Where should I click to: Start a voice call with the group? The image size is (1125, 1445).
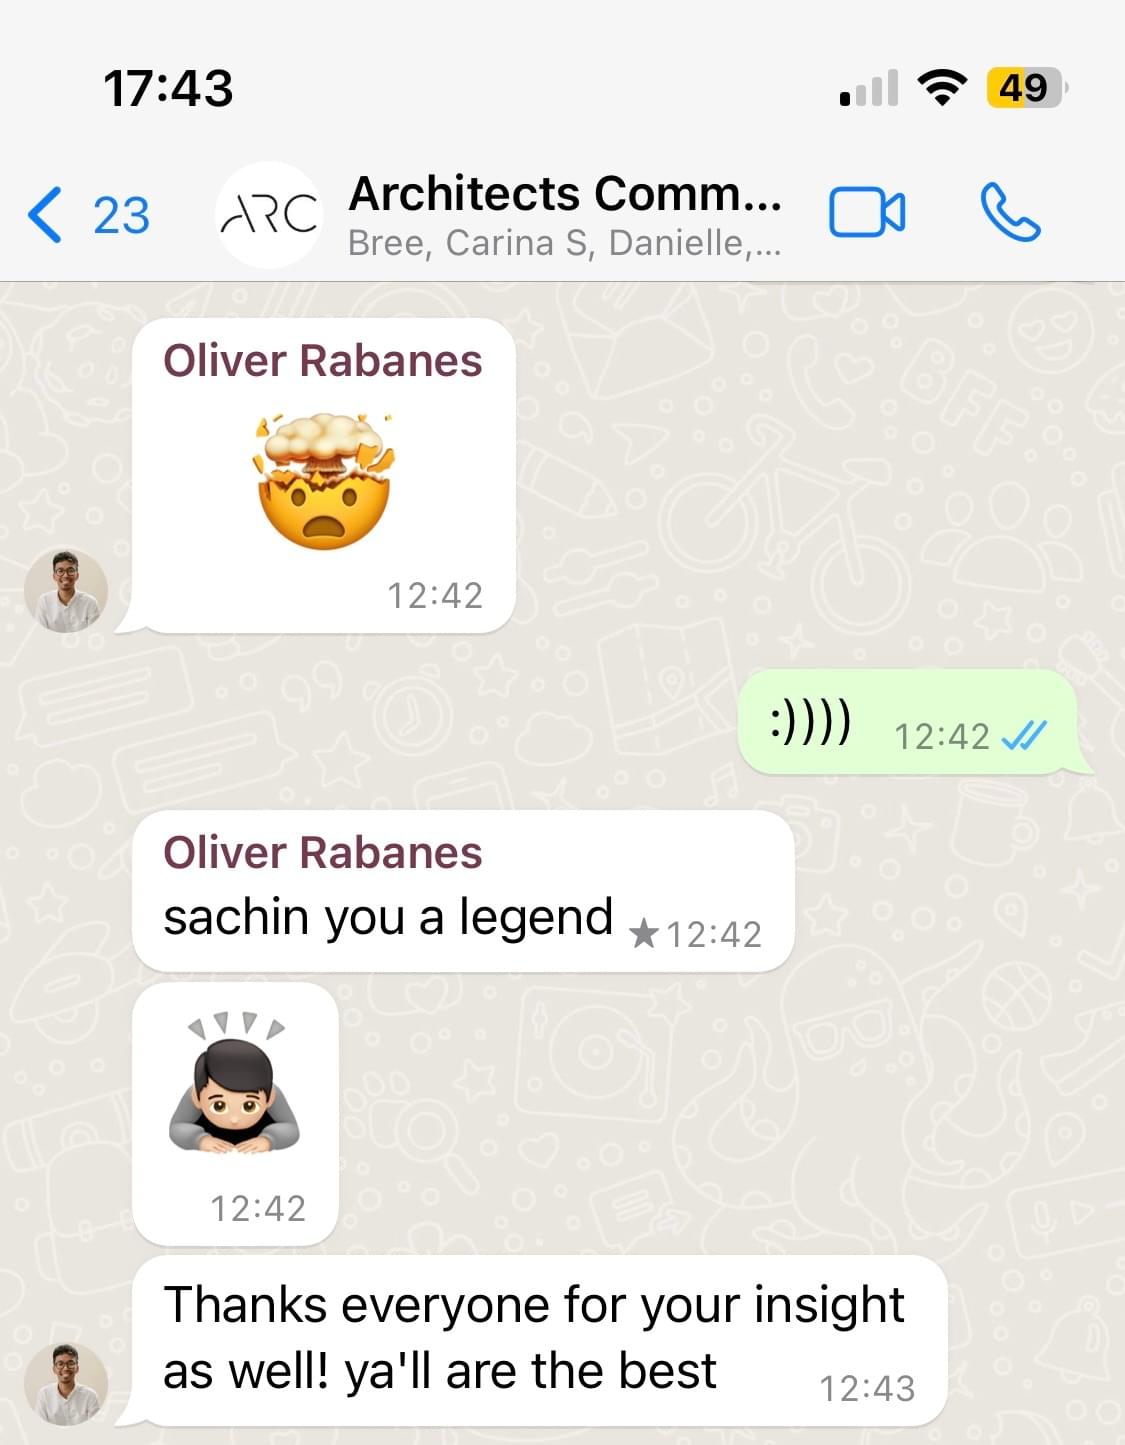click(x=1010, y=212)
